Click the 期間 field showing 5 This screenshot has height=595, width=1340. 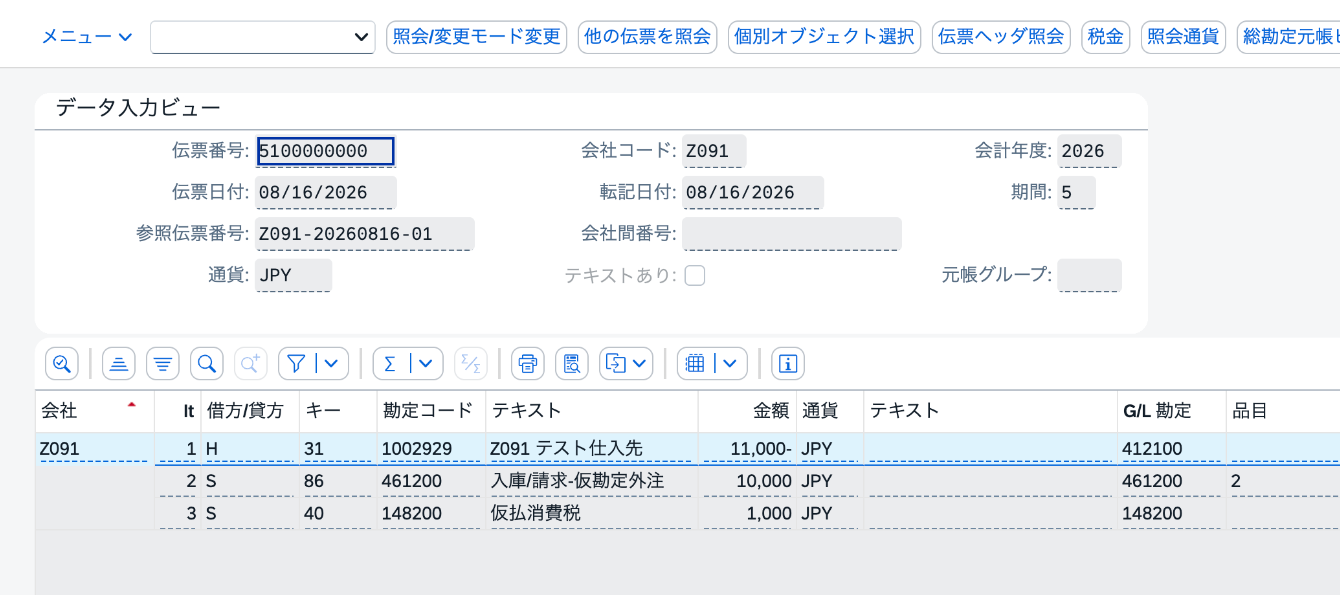tap(1076, 193)
